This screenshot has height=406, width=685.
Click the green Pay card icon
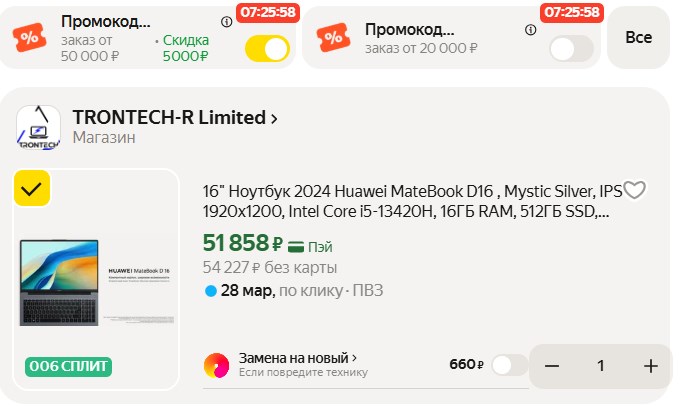click(x=296, y=246)
